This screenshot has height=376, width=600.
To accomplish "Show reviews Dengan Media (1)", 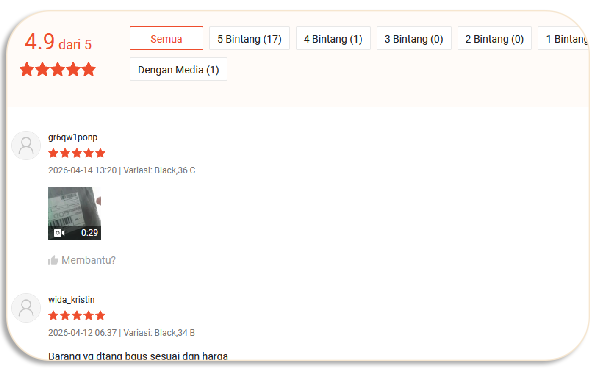I will [178, 69].
